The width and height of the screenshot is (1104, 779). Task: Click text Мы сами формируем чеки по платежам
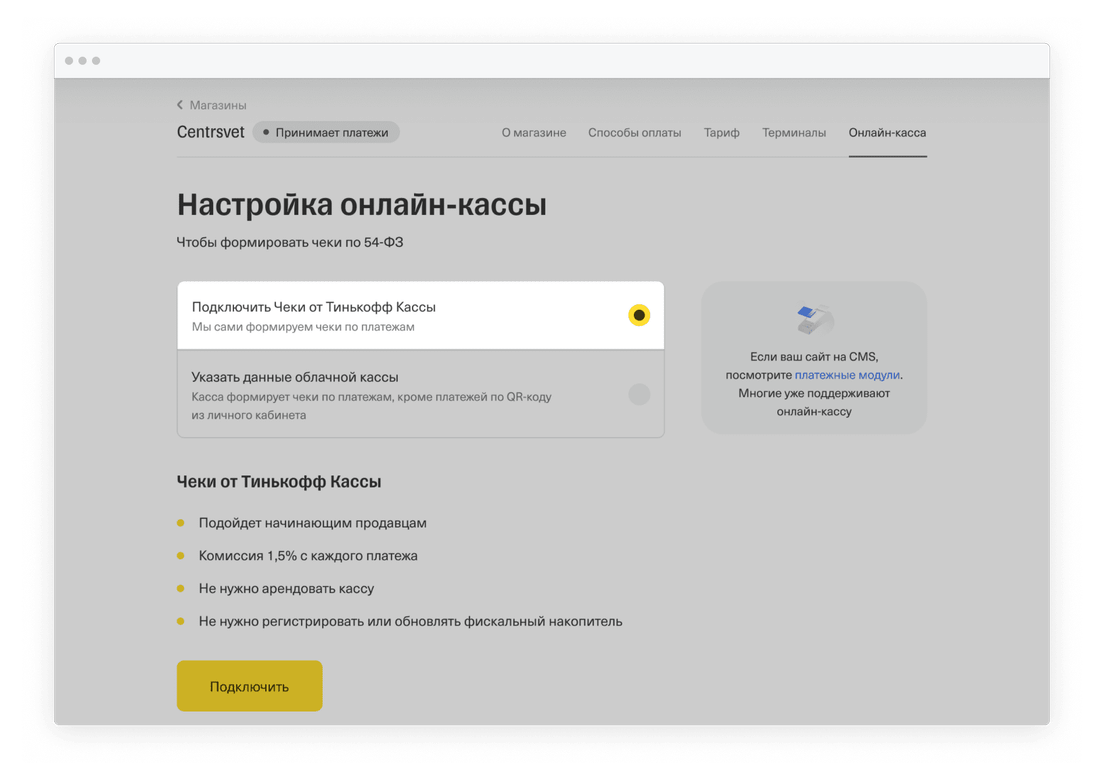(303, 327)
